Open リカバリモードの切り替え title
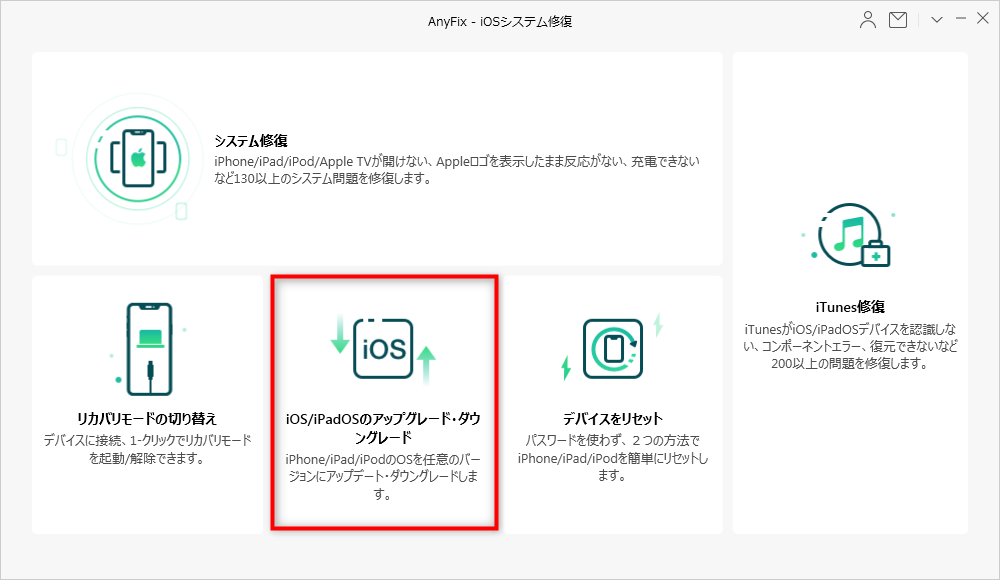The image size is (1000, 580). [x=147, y=419]
